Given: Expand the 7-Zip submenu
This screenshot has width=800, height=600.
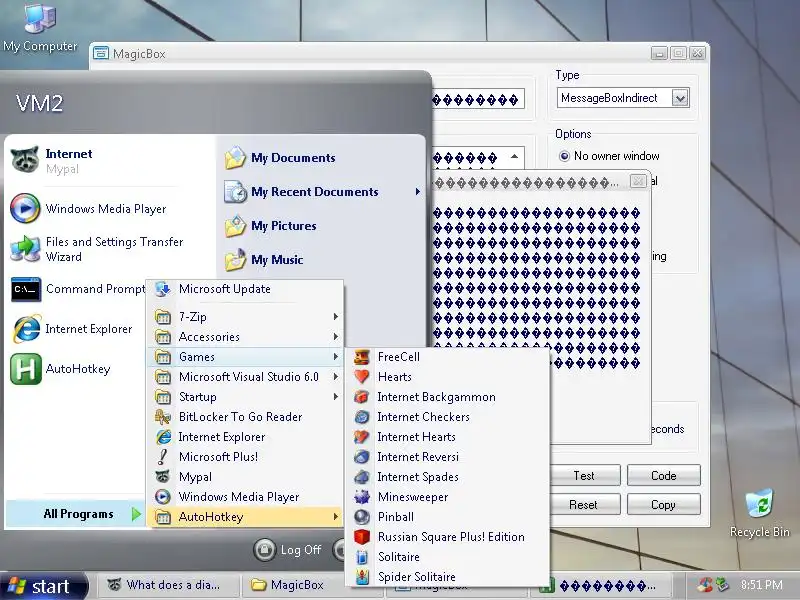Looking at the screenshot, I should 245,317.
